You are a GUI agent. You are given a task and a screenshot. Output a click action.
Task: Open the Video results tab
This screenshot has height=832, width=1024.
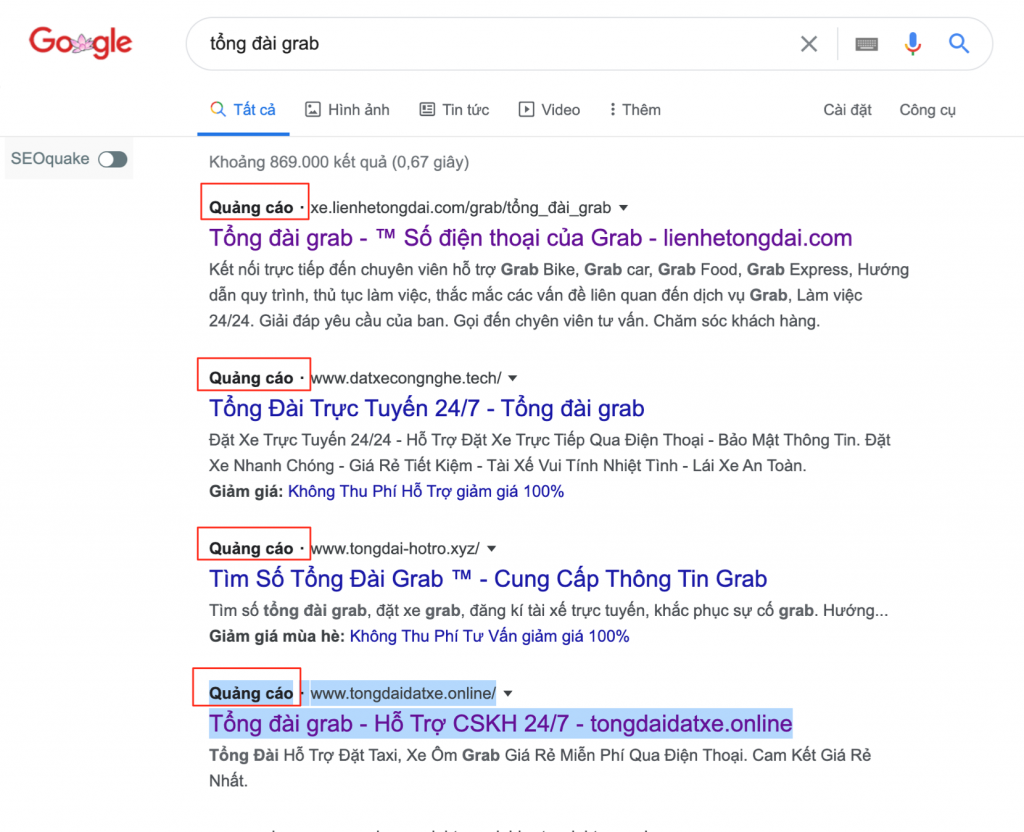[x=549, y=110]
